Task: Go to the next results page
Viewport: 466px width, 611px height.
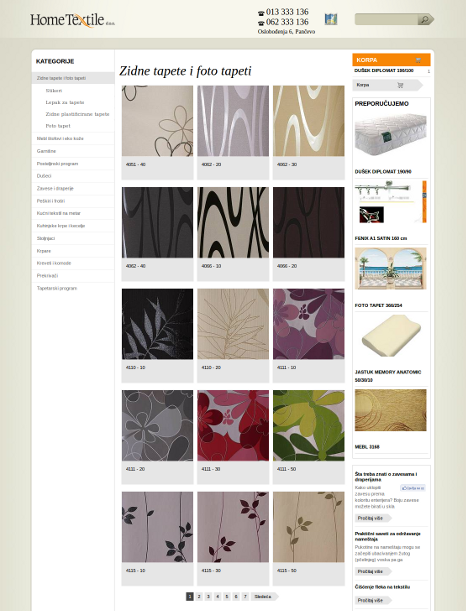Action: click(x=265, y=597)
